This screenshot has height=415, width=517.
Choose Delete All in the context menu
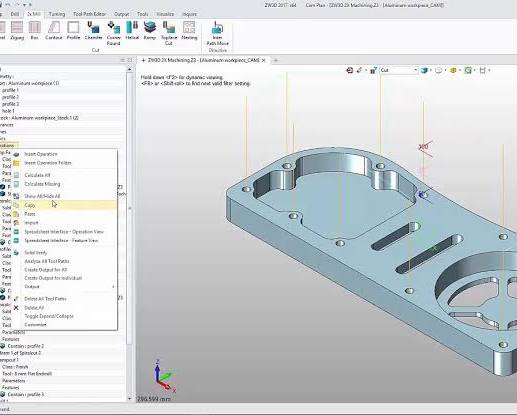pos(64,308)
